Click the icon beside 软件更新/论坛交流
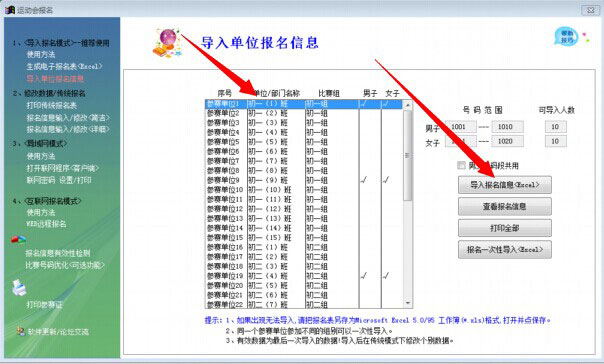The width and height of the screenshot is (604, 364). pos(20,331)
